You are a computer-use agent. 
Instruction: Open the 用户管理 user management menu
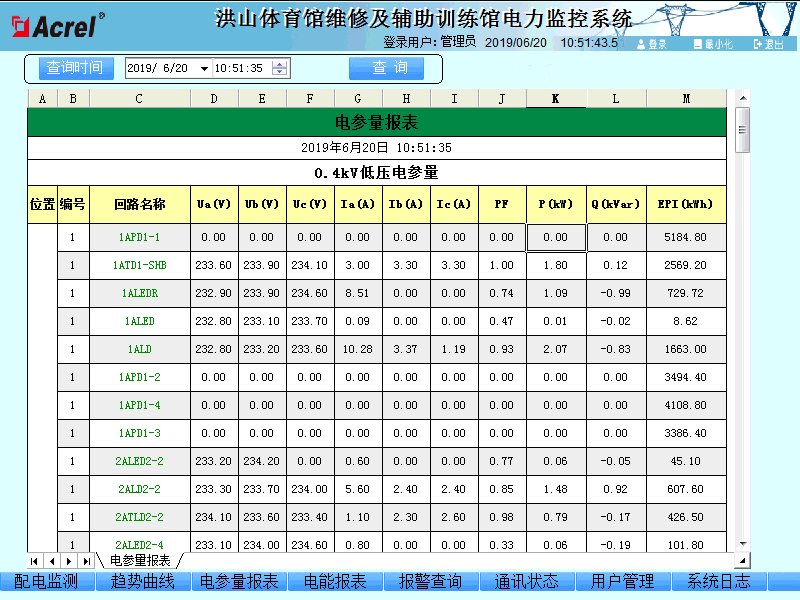pos(624,581)
